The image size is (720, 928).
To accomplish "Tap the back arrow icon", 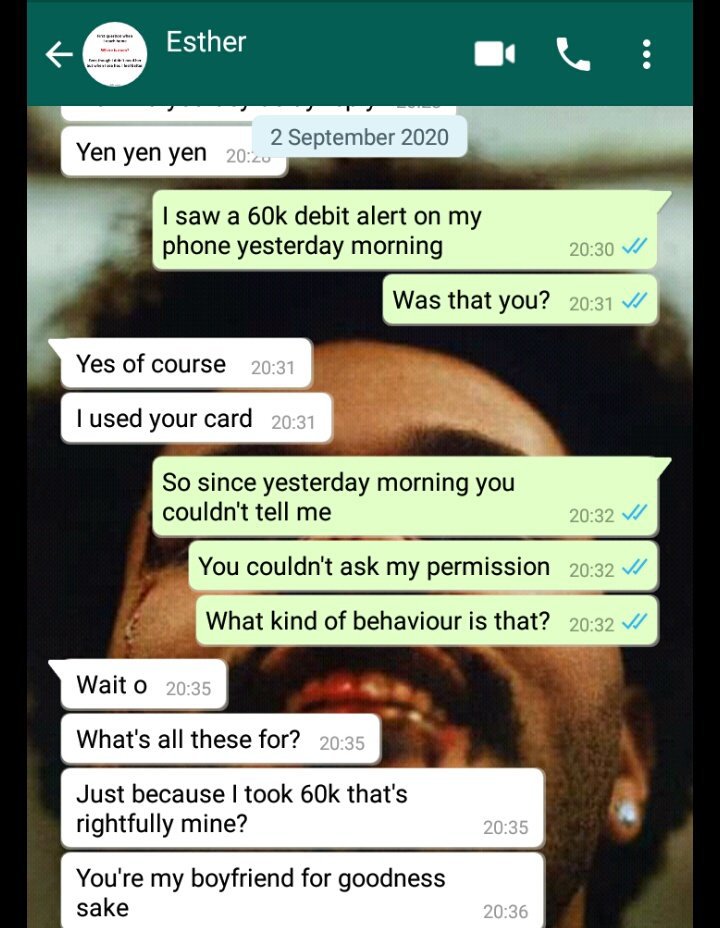I will pos(59,54).
